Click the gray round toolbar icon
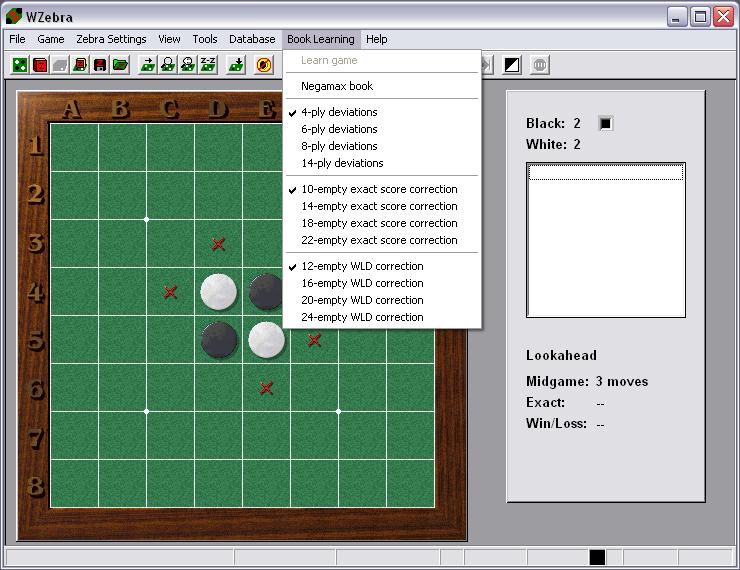740x570 pixels. tap(540, 65)
